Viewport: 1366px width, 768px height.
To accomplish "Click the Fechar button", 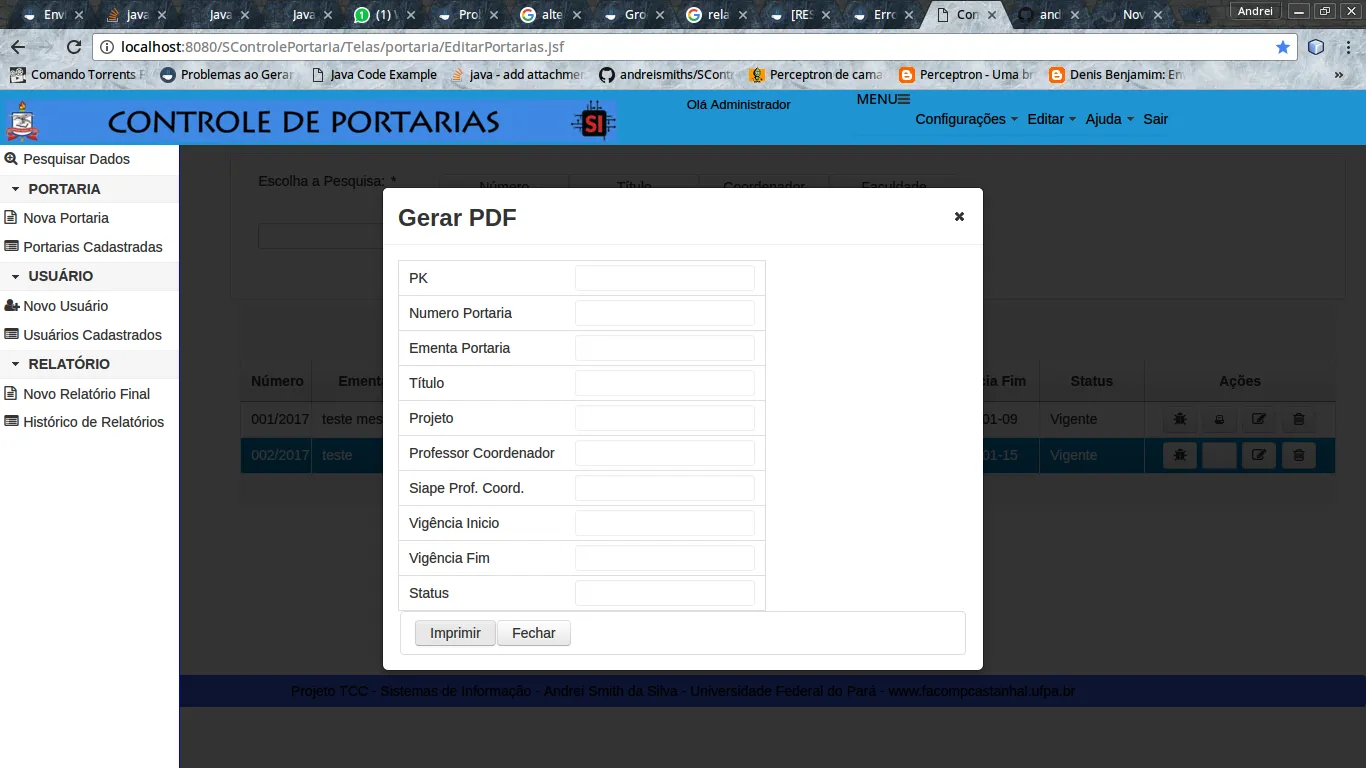I will click(x=534, y=633).
